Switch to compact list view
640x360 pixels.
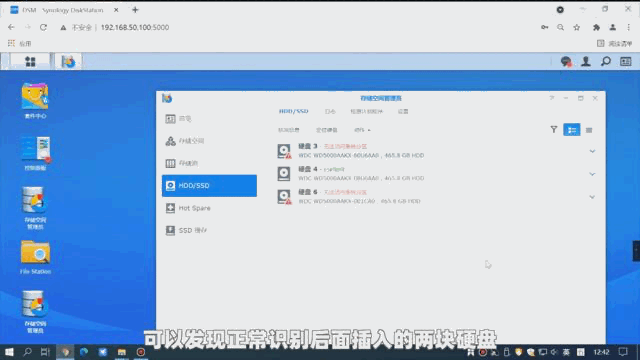[x=589, y=130]
